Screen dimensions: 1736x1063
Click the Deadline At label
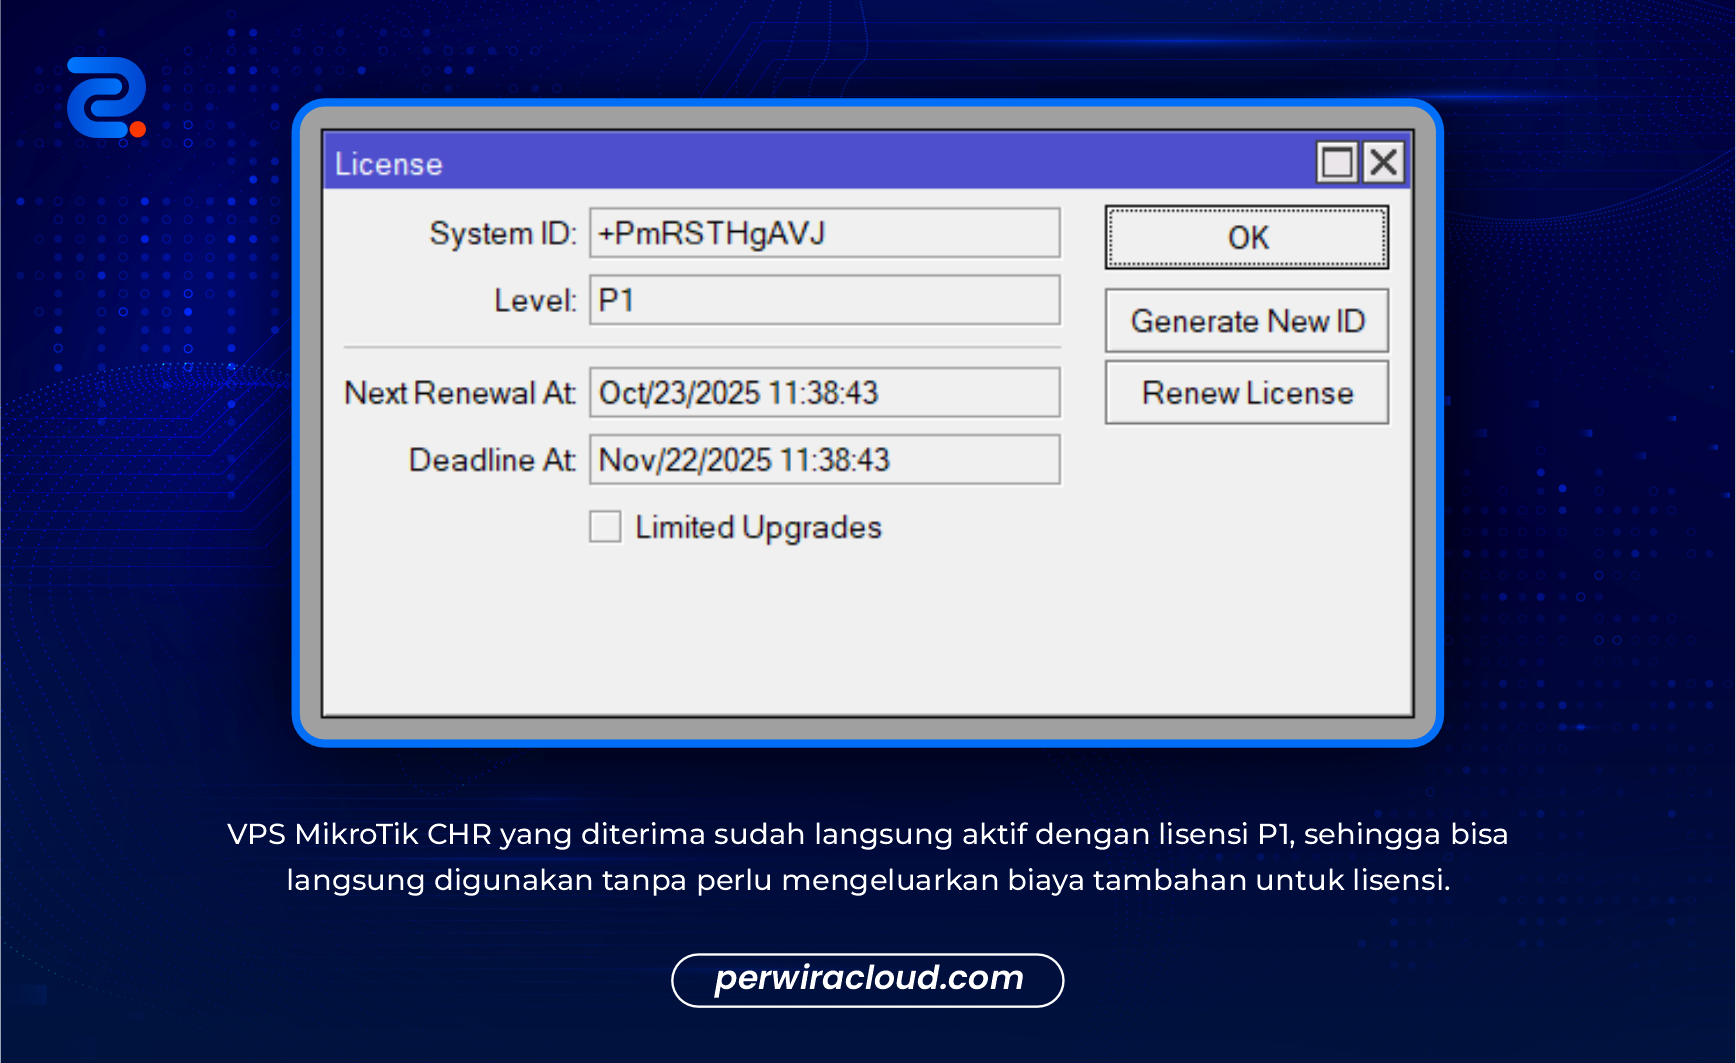(492, 460)
